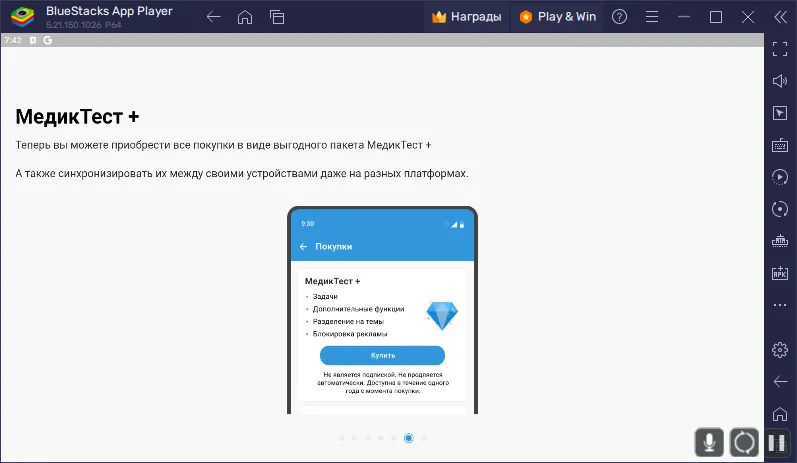Open the Play & Win button
The image size is (797, 463).
(x=558, y=17)
